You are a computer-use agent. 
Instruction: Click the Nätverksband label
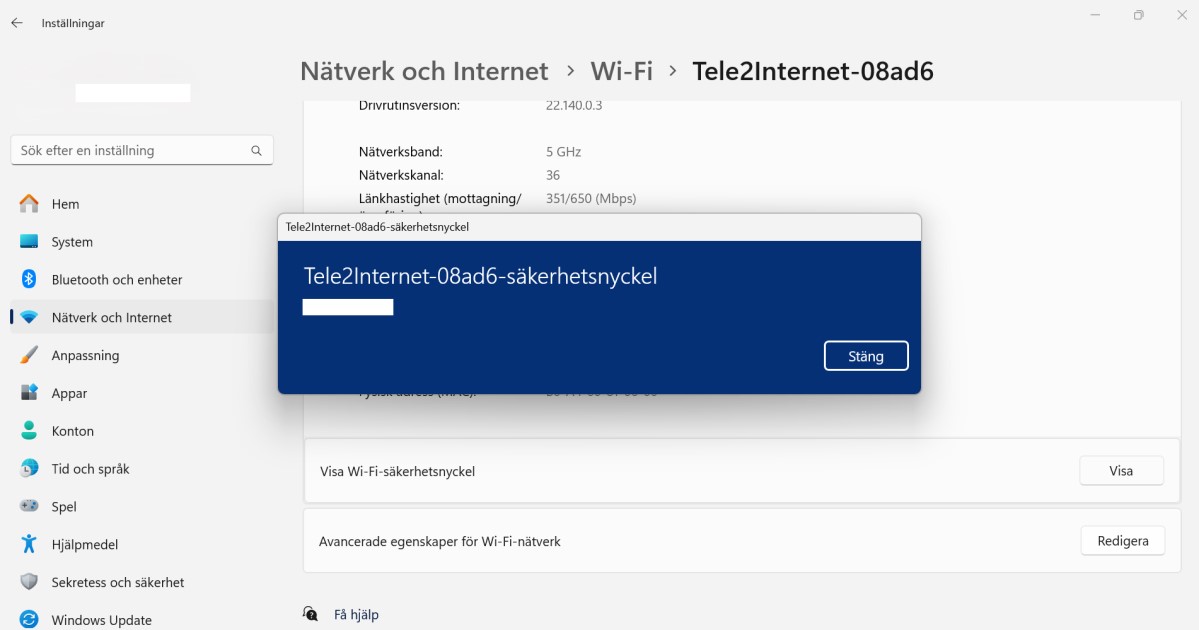[401, 151]
